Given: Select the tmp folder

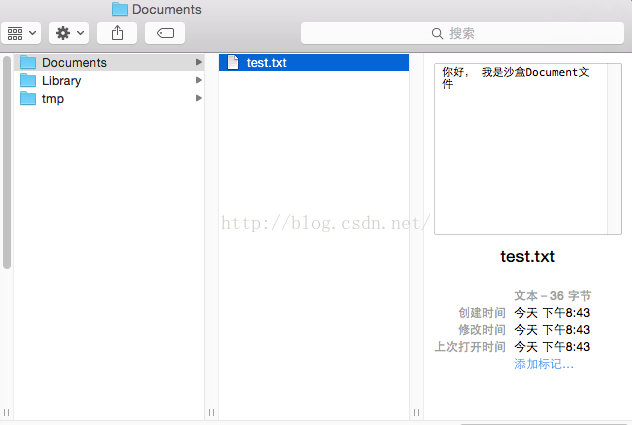Looking at the screenshot, I should pos(109,98).
